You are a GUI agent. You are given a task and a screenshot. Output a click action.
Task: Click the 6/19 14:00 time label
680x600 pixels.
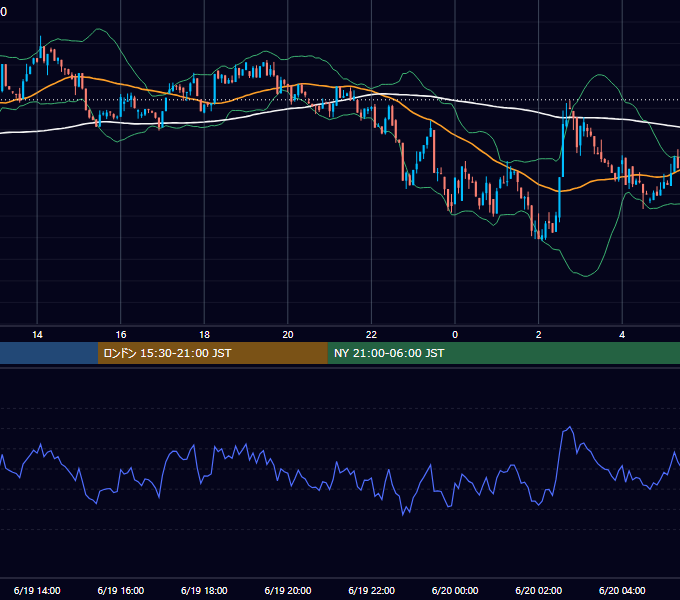(37, 590)
